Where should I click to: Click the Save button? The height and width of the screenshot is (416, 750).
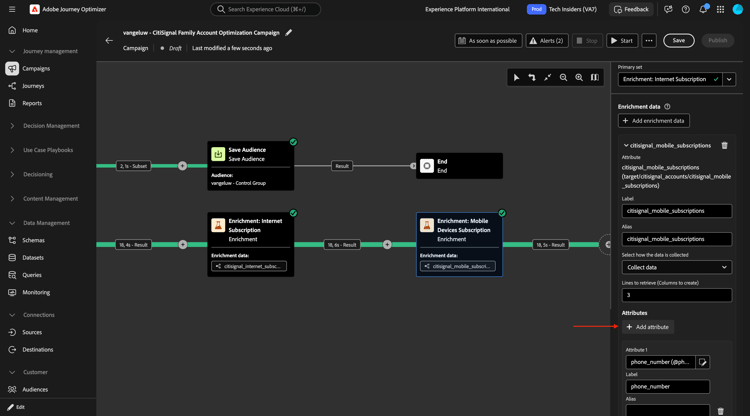coord(679,41)
